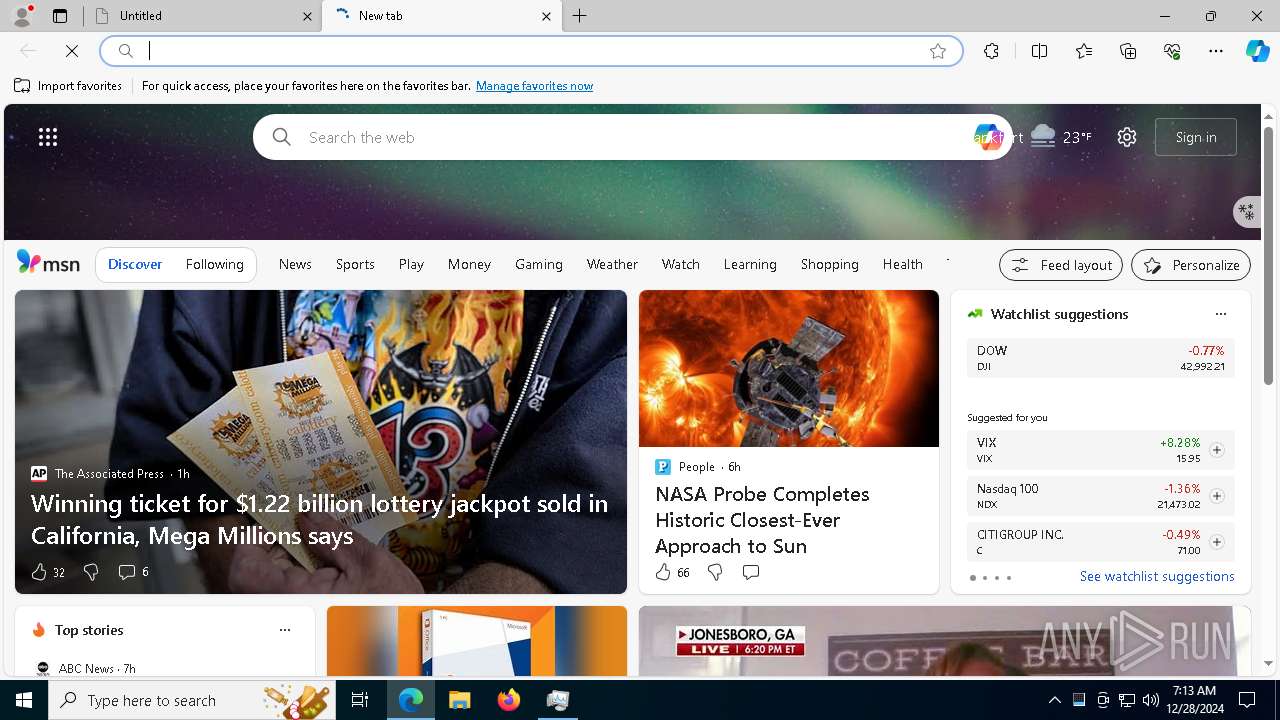The height and width of the screenshot is (720, 1280).
Task: Open the News category
Action: (295, 264)
